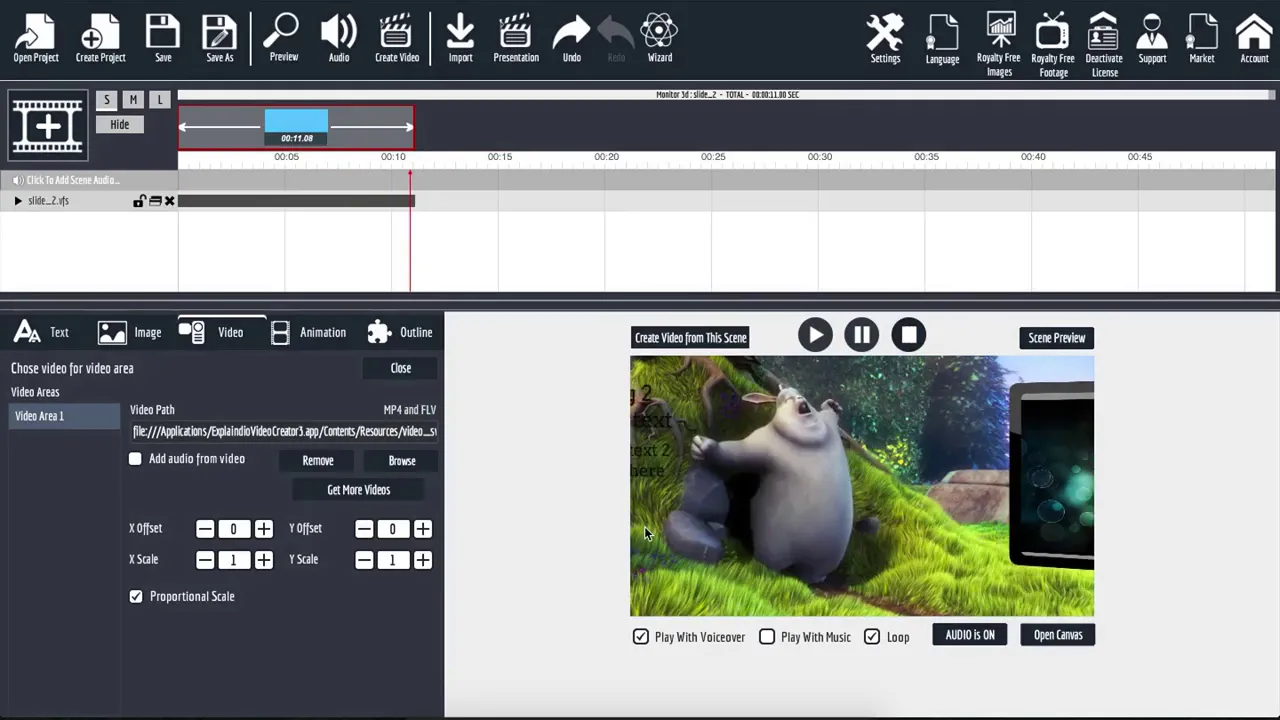Pause the scene preview

[x=862, y=335]
